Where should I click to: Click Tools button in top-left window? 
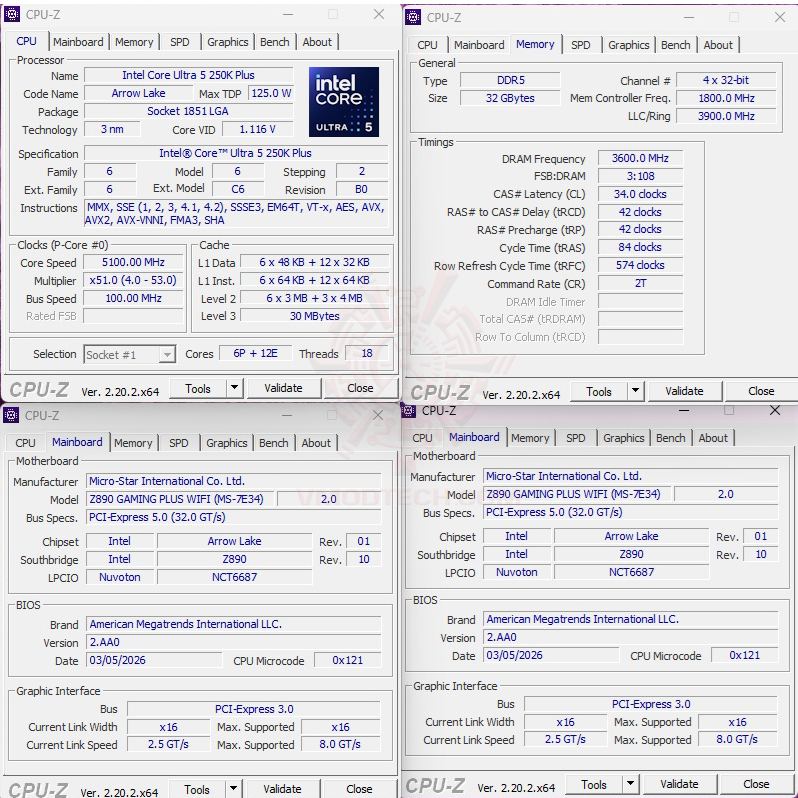click(x=197, y=389)
